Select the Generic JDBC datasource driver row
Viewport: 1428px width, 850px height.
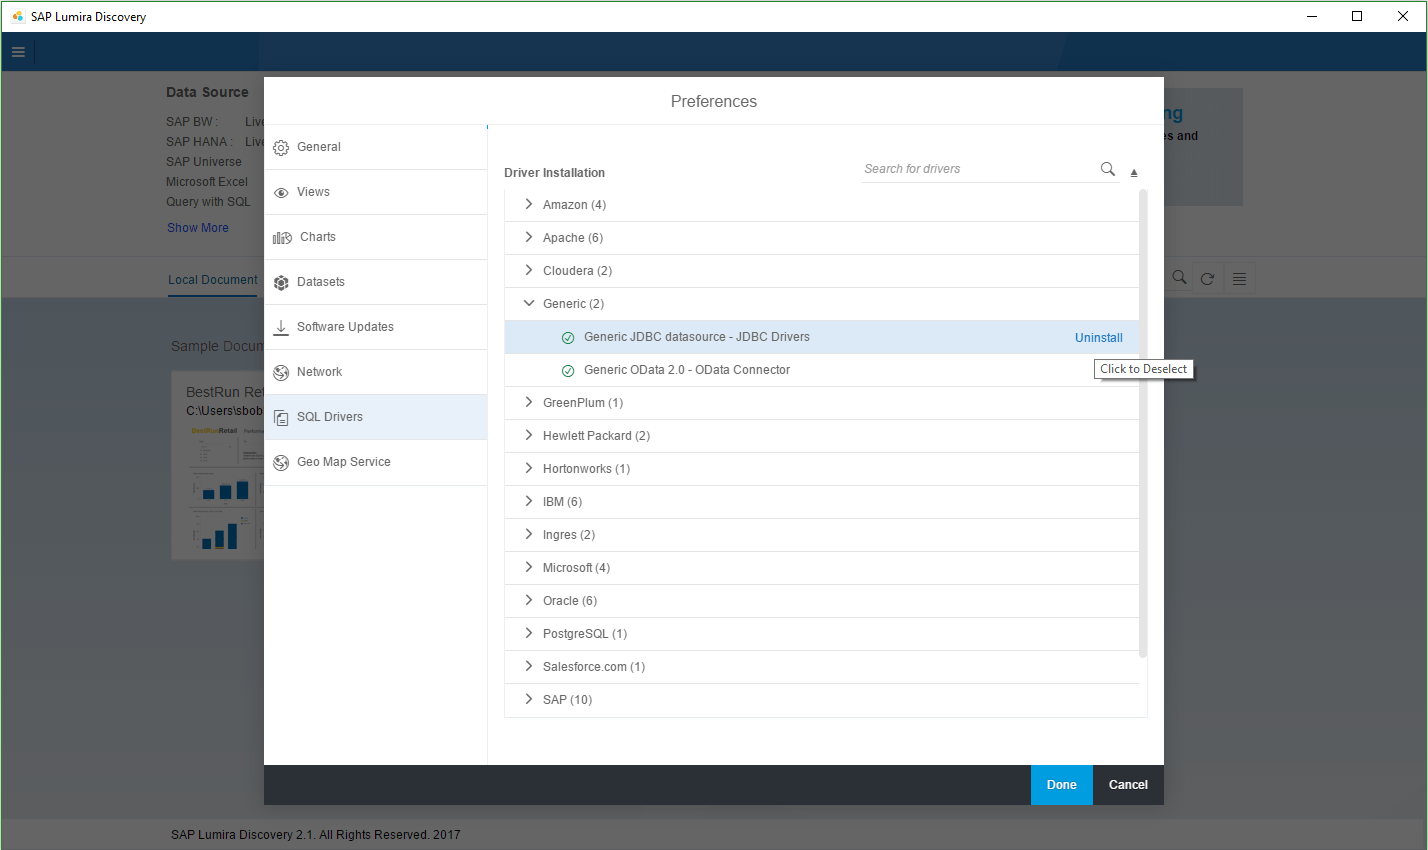click(x=821, y=337)
